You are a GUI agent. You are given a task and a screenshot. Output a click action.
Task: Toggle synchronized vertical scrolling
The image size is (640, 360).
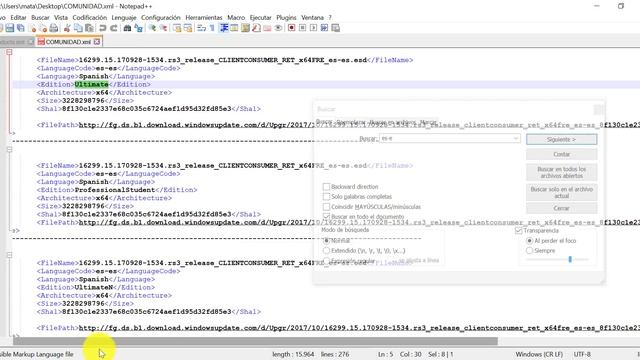click(177, 28)
